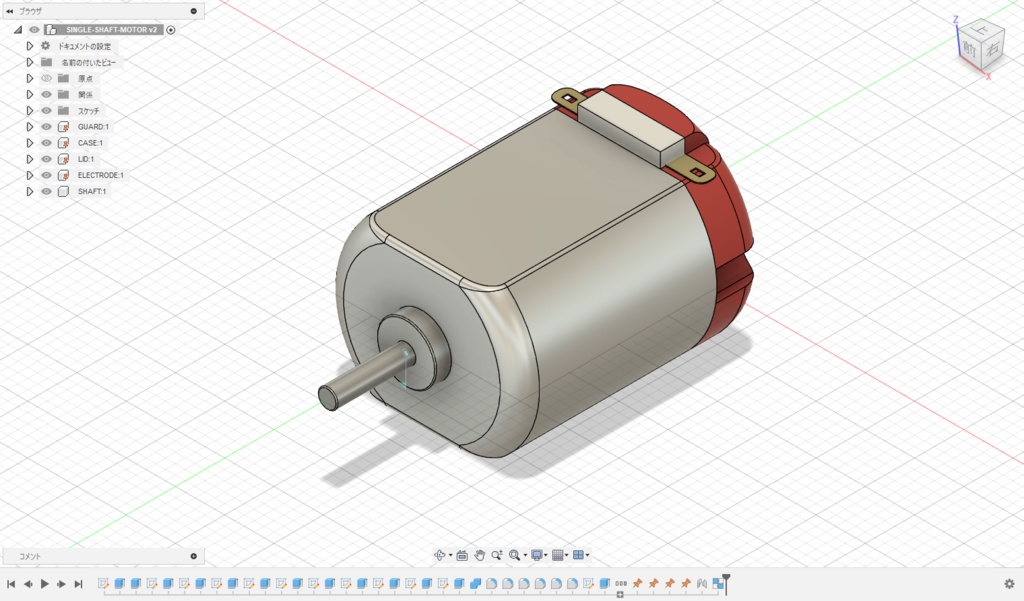Open Orbit tool dropdown arrow
Viewport: 1024px width, 601px height.
point(451,555)
